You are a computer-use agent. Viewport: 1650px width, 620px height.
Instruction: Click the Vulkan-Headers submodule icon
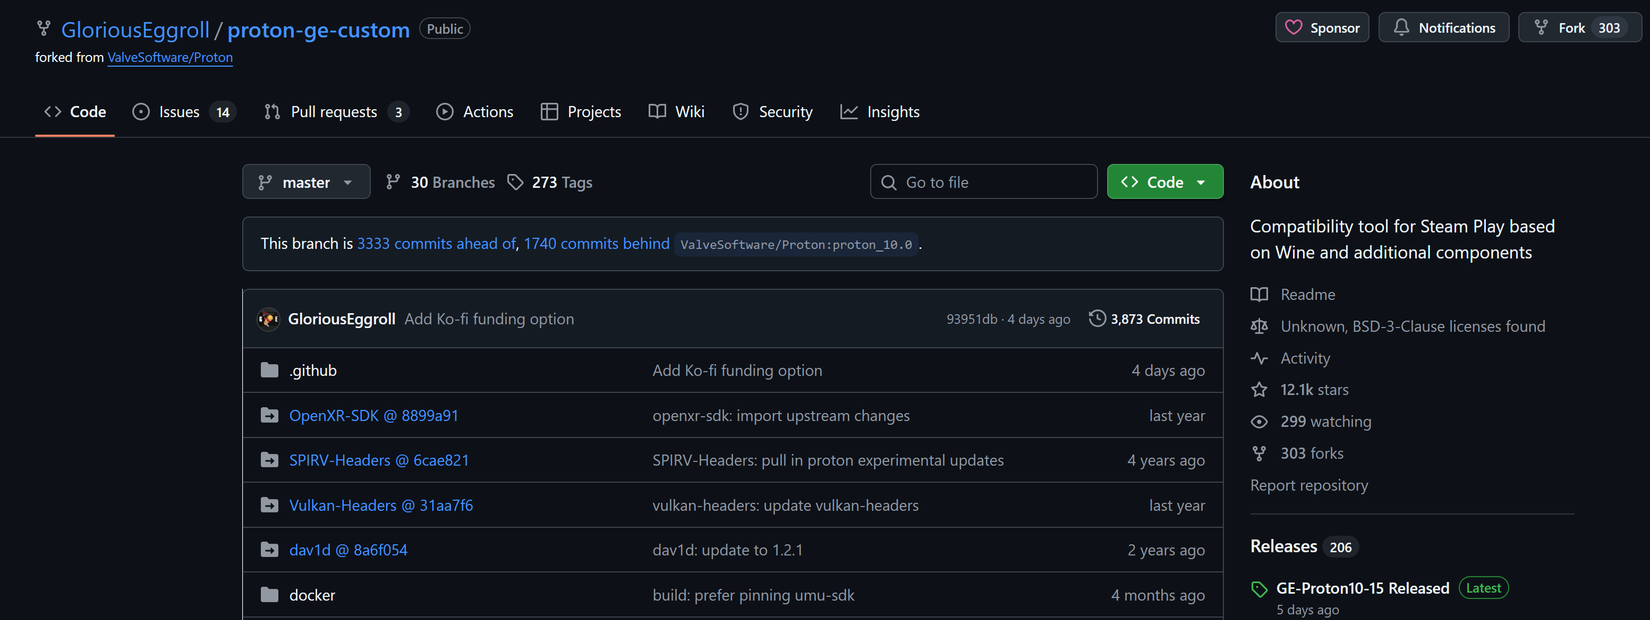[x=269, y=505]
